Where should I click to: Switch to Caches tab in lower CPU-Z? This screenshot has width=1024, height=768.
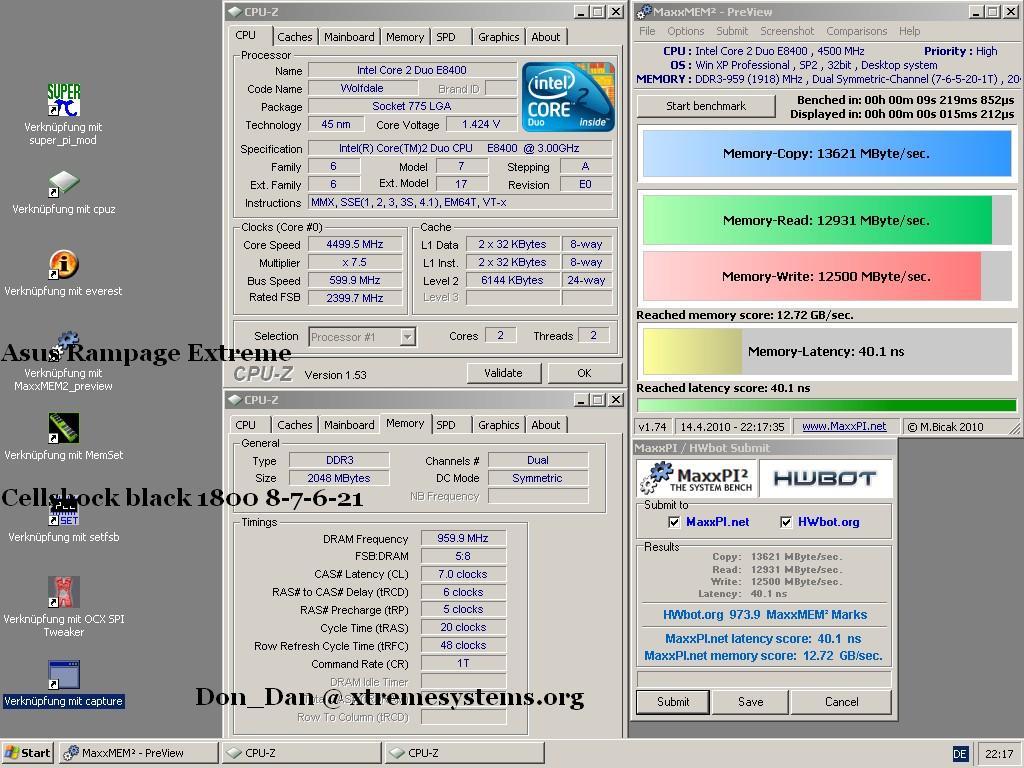[295, 425]
